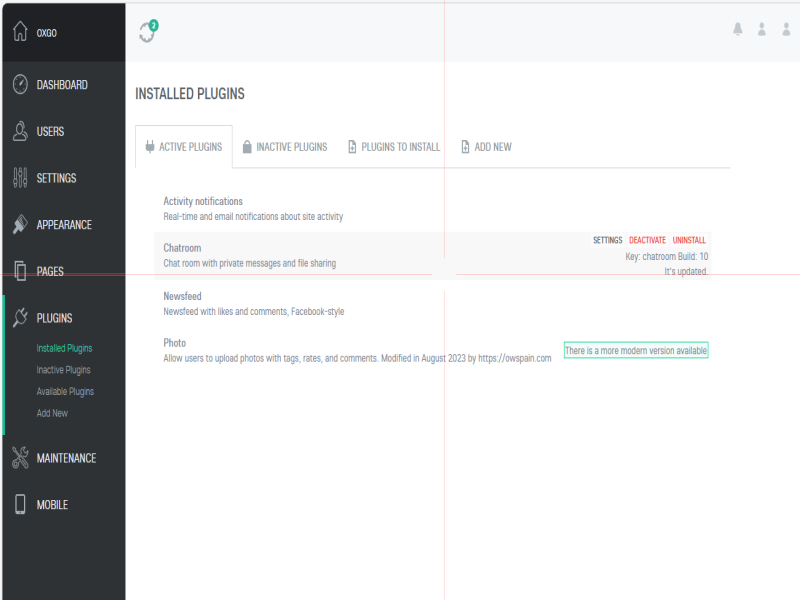Click the OXGO home icon
This screenshot has height=600, width=800.
coord(20,32)
